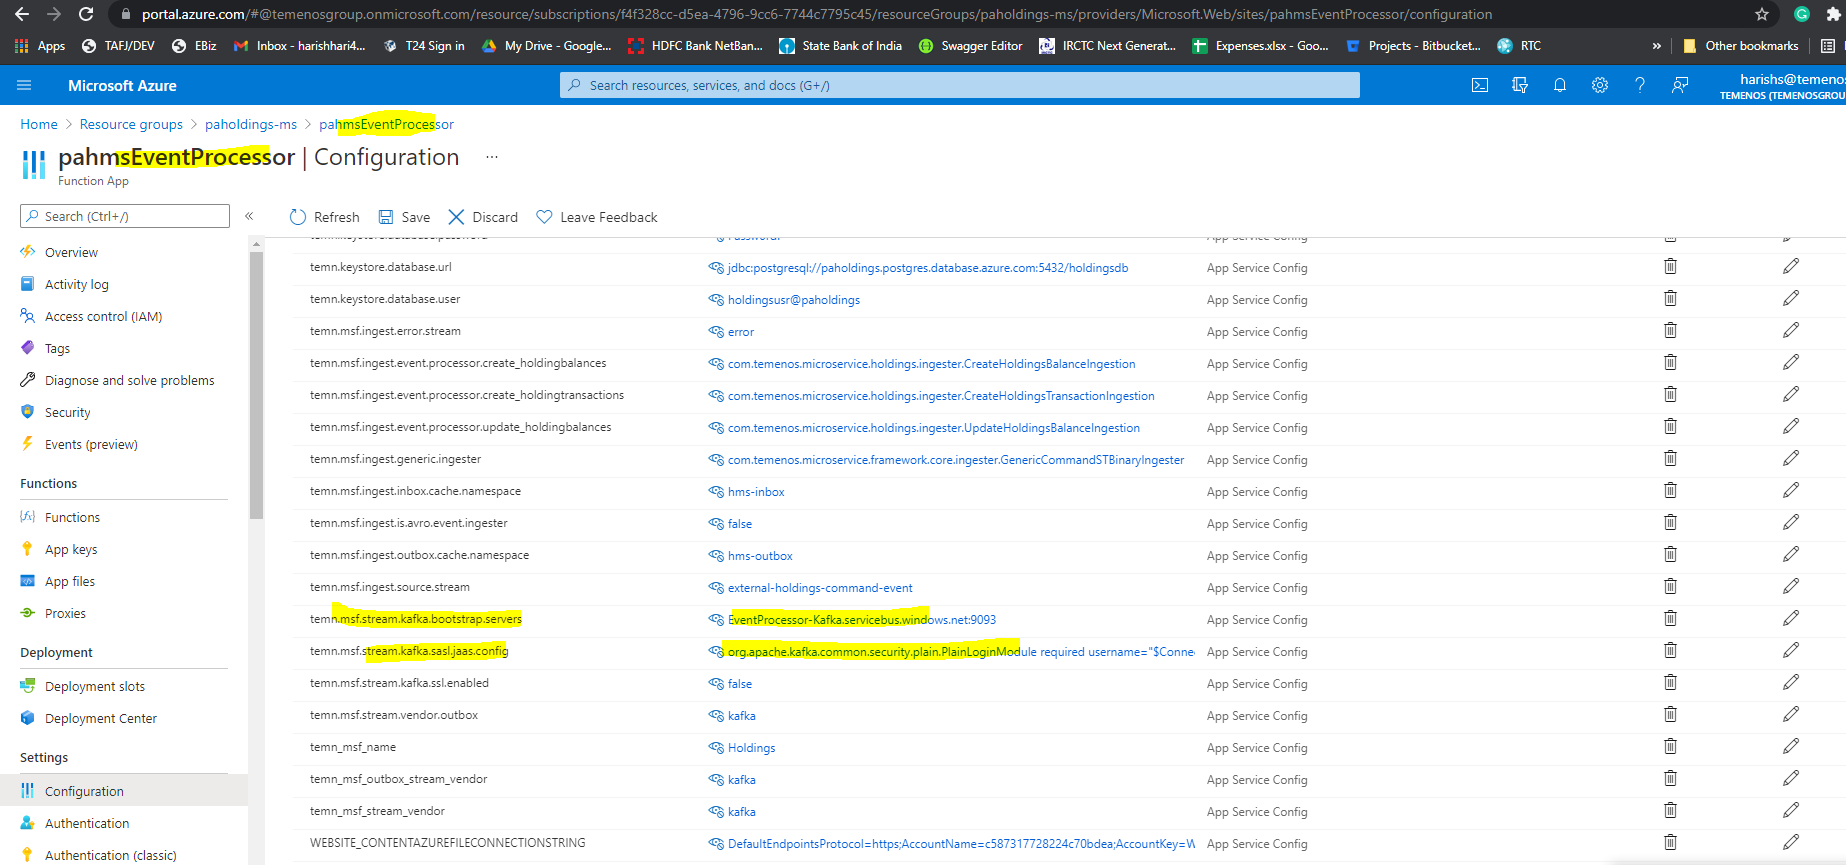The image size is (1846, 865).
Task: Open Deployment Center in sidebar
Action: [x=100, y=719]
